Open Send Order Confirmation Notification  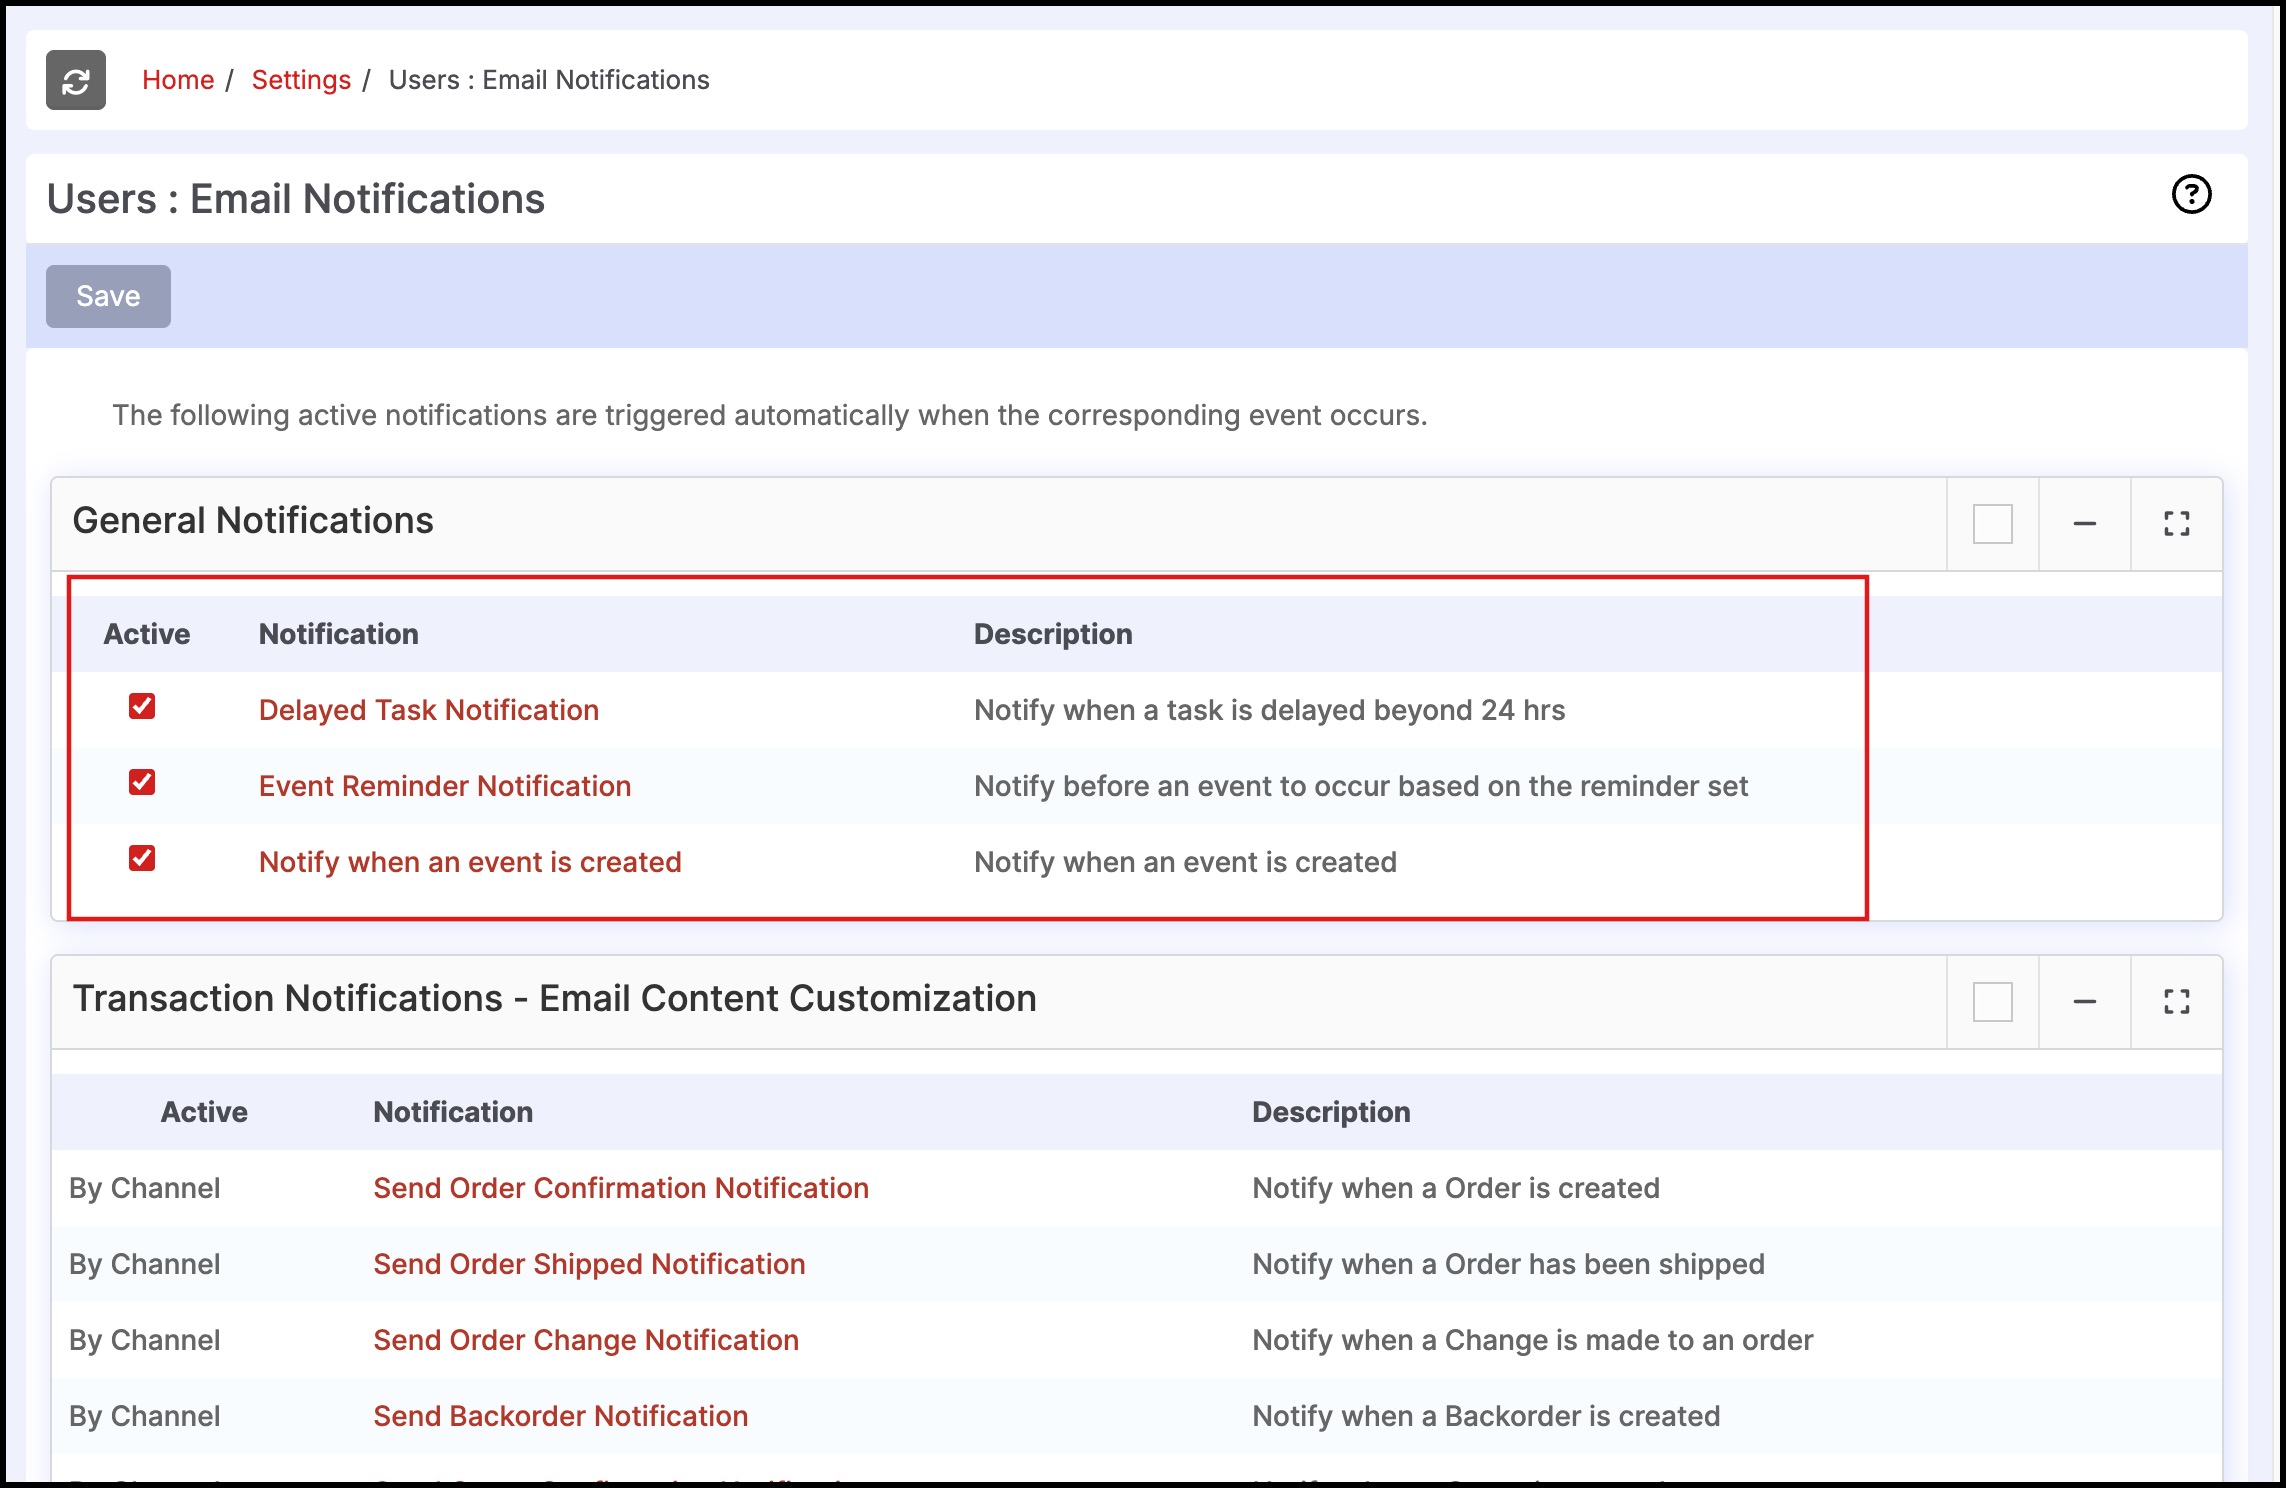coord(621,1188)
